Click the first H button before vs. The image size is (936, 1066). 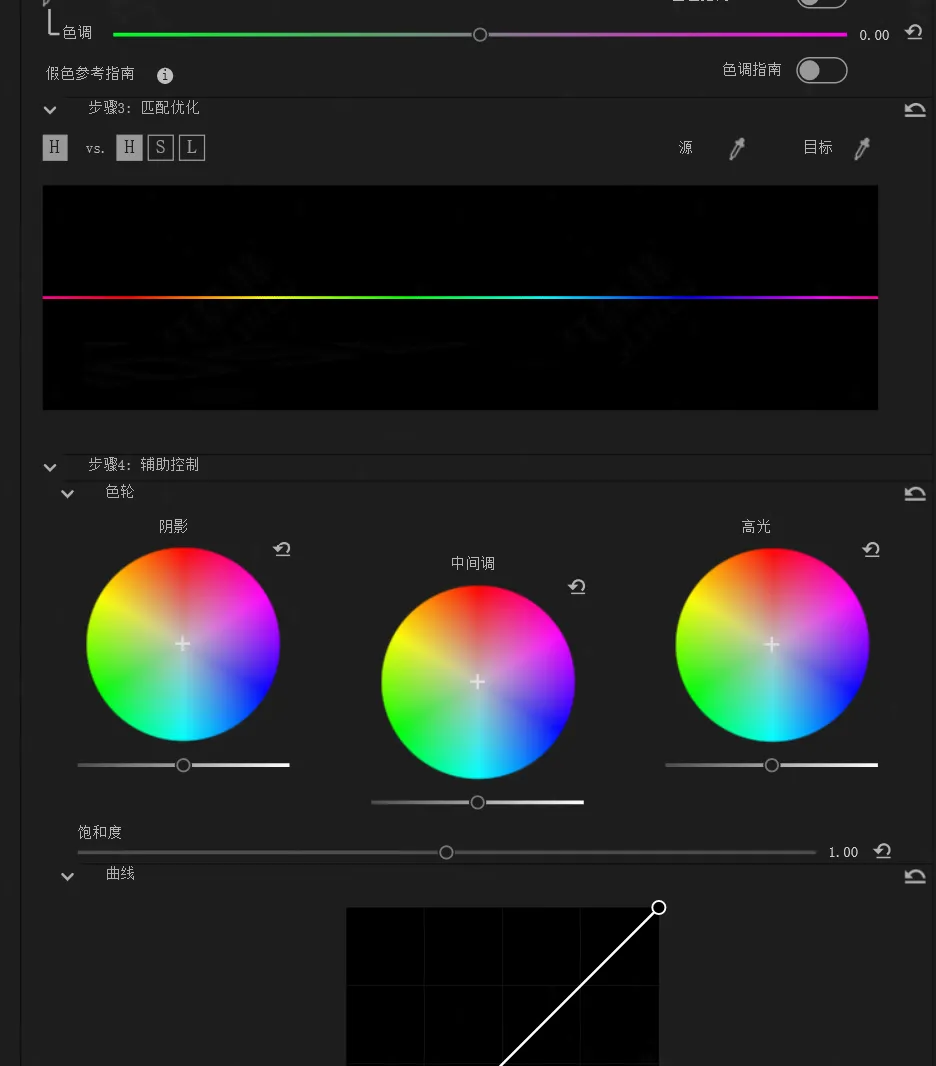[x=55, y=148]
